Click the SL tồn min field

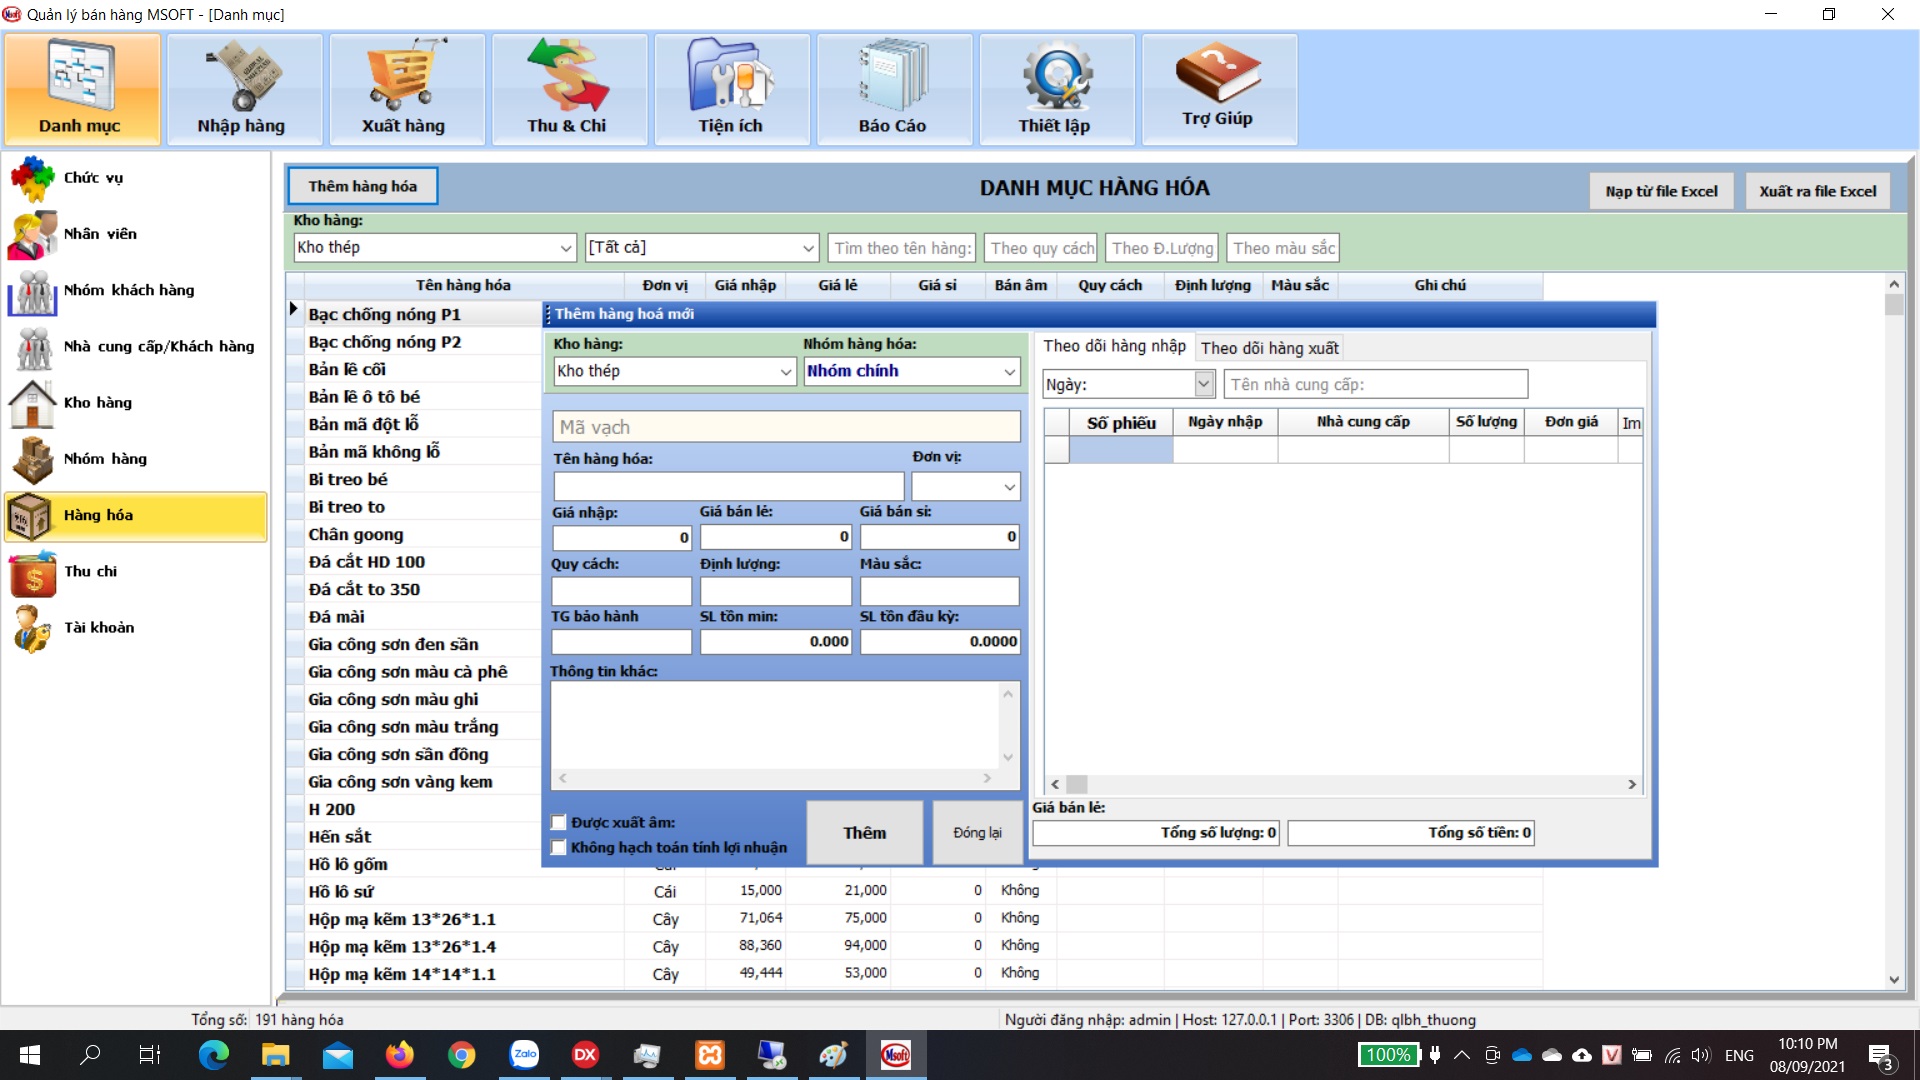coord(776,642)
